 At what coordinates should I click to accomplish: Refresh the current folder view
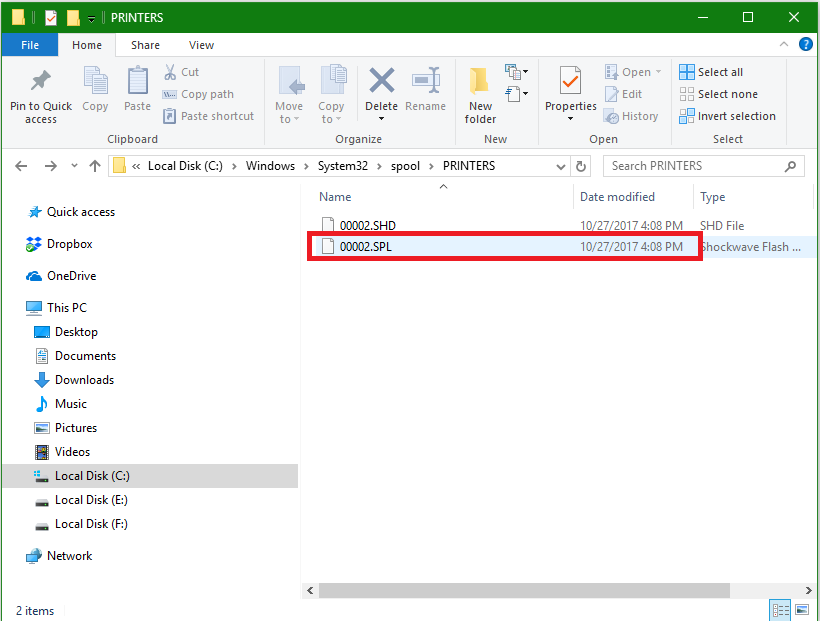(582, 166)
